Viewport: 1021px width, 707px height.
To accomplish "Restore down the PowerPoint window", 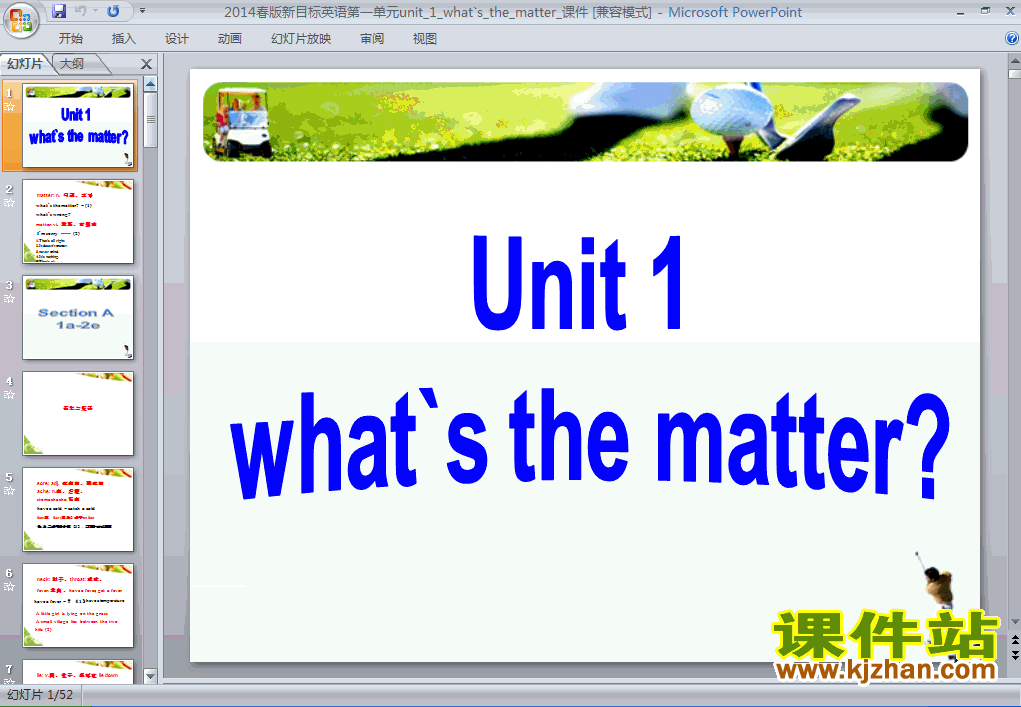I will (985, 11).
